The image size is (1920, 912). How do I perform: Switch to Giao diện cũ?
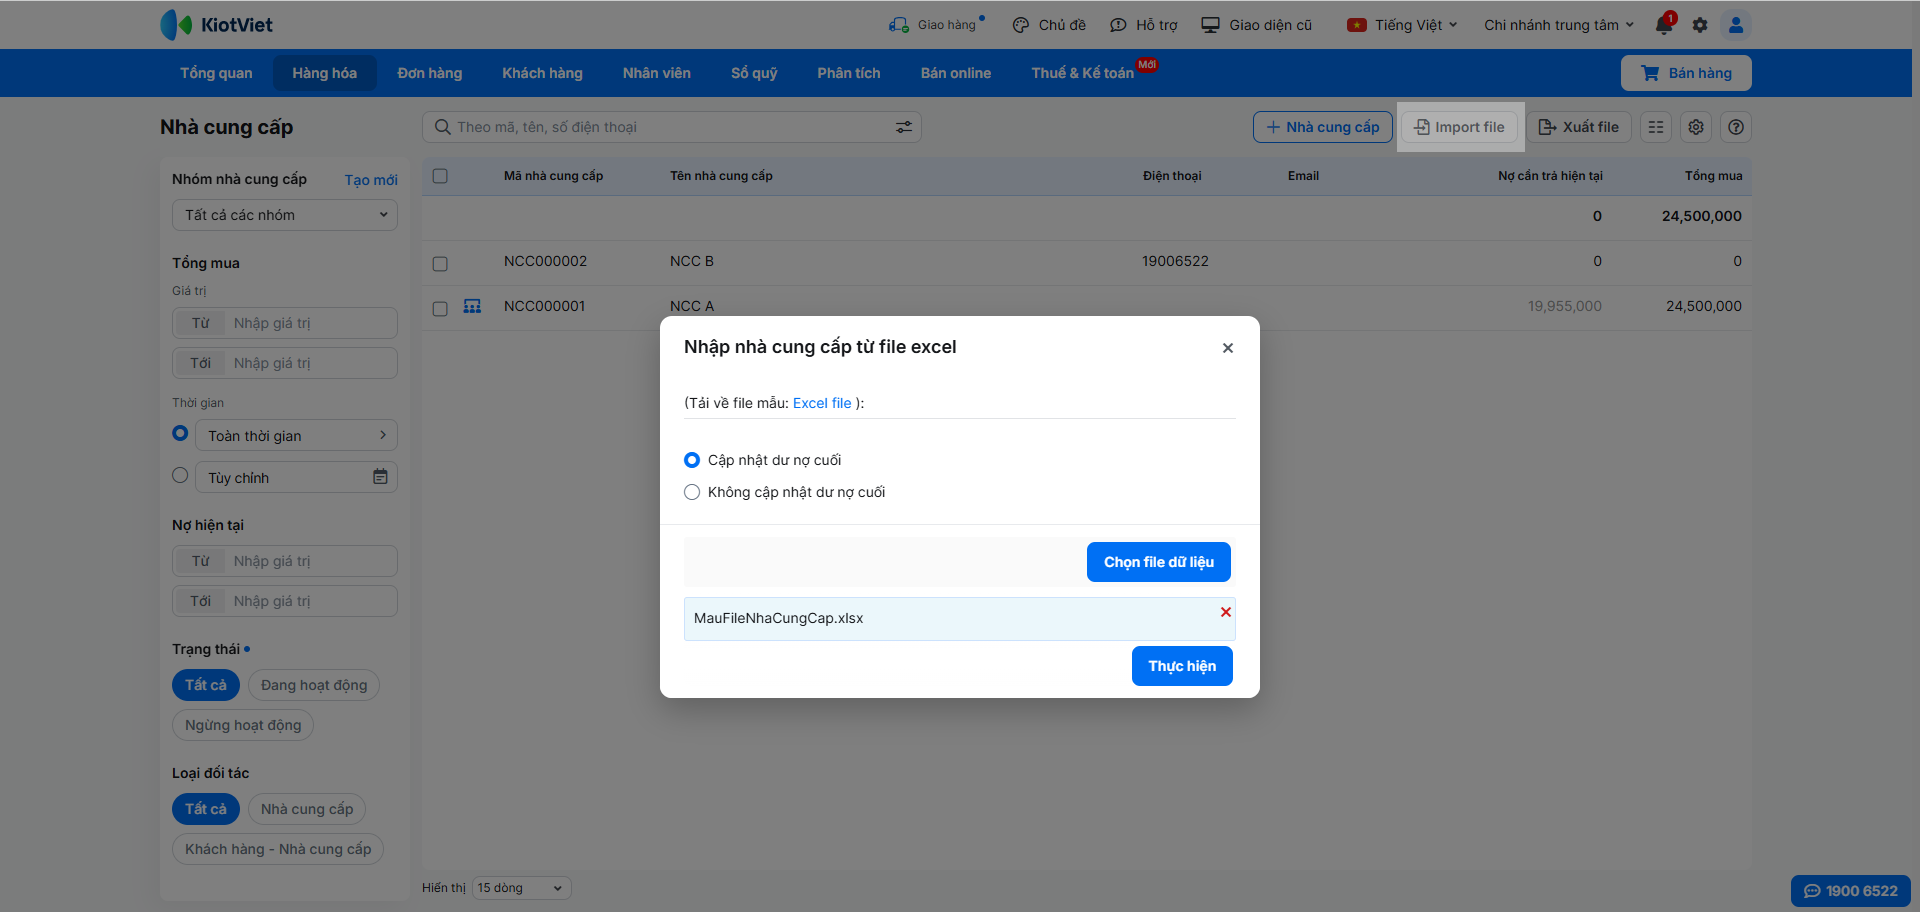(1257, 25)
